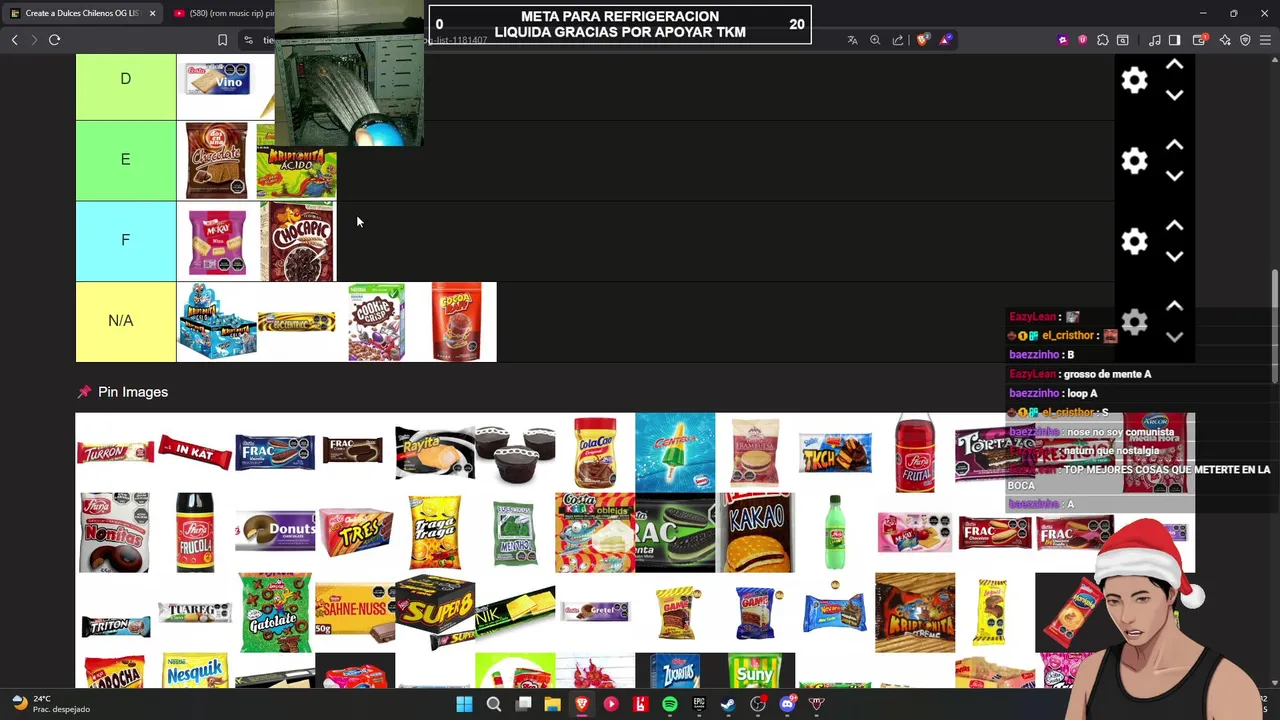
Task: Select Cookie Crisp box in N/A row
Action: coord(376,321)
